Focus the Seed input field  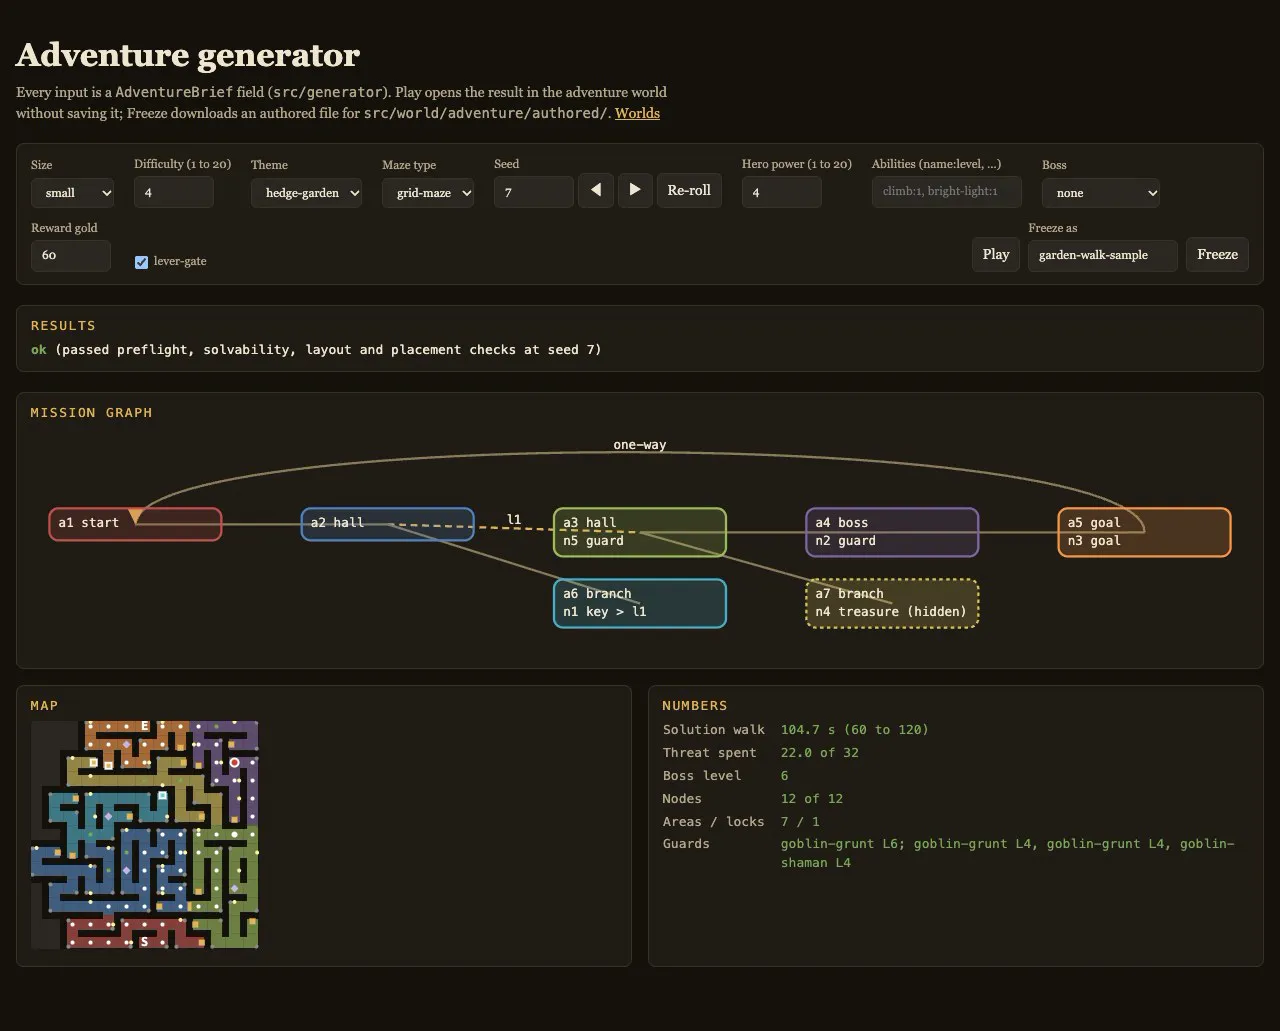534,192
